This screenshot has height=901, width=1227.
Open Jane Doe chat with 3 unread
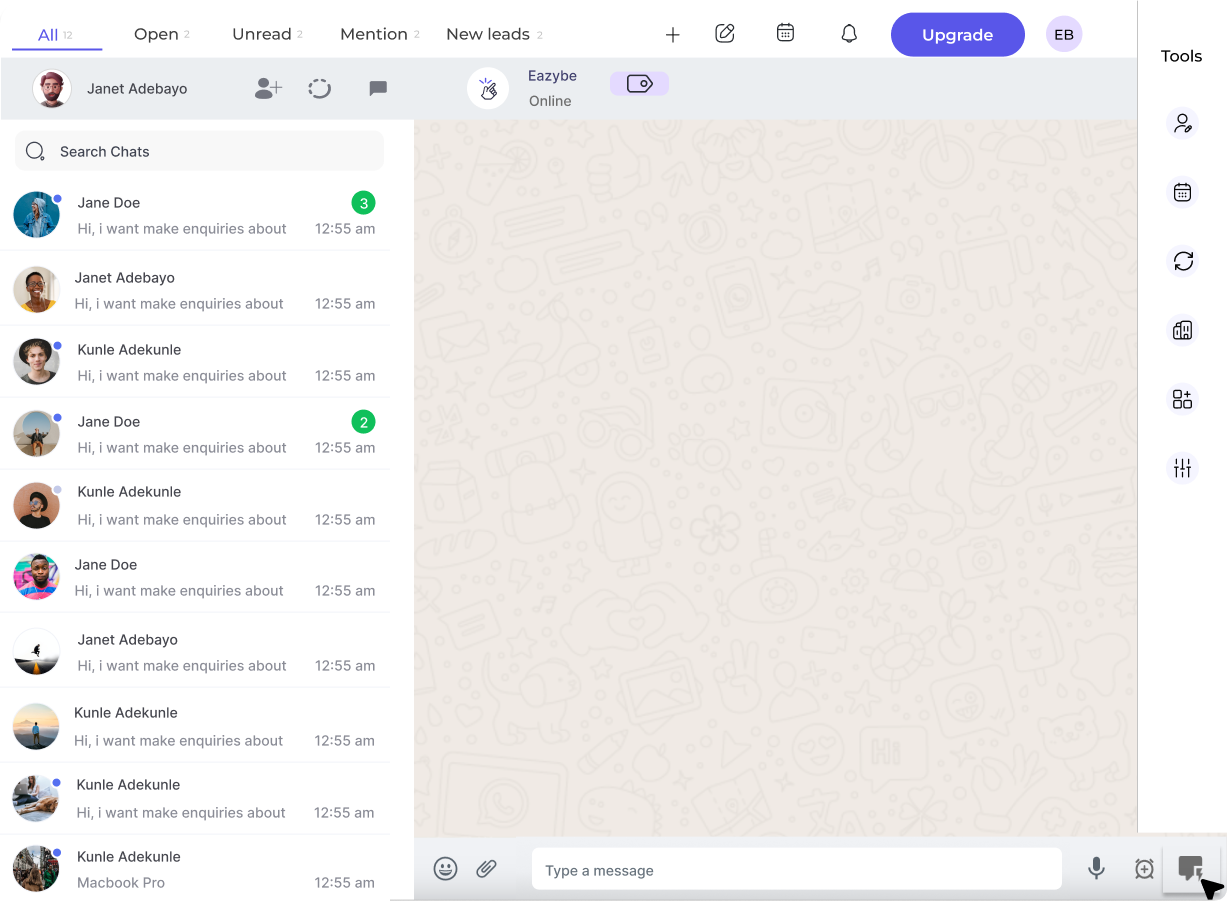coord(195,215)
